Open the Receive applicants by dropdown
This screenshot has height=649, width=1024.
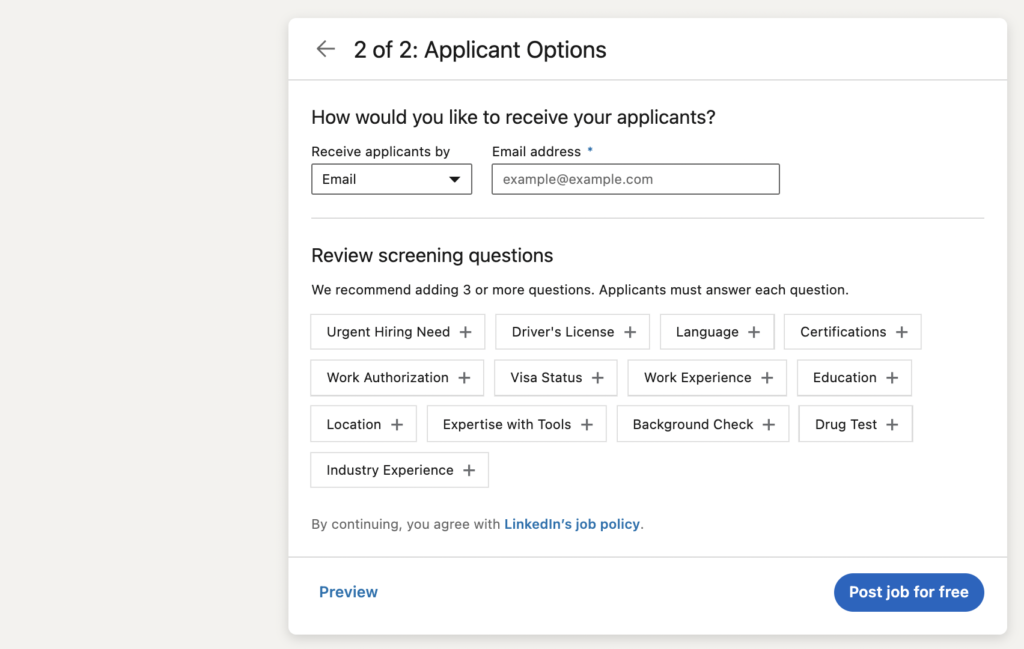pos(391,179)
